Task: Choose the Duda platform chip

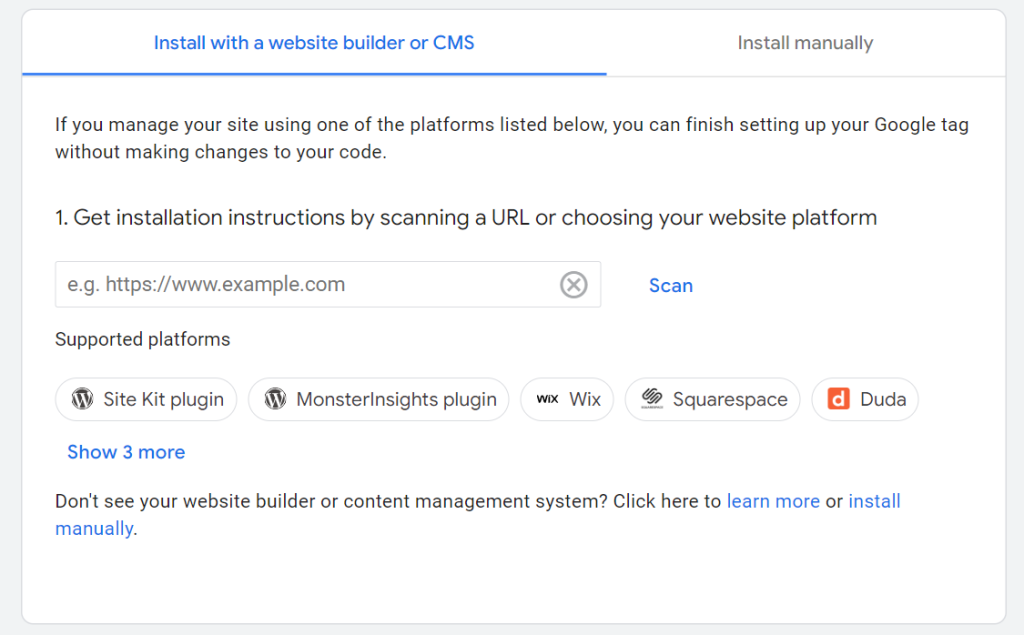Action: pos(865,399)
